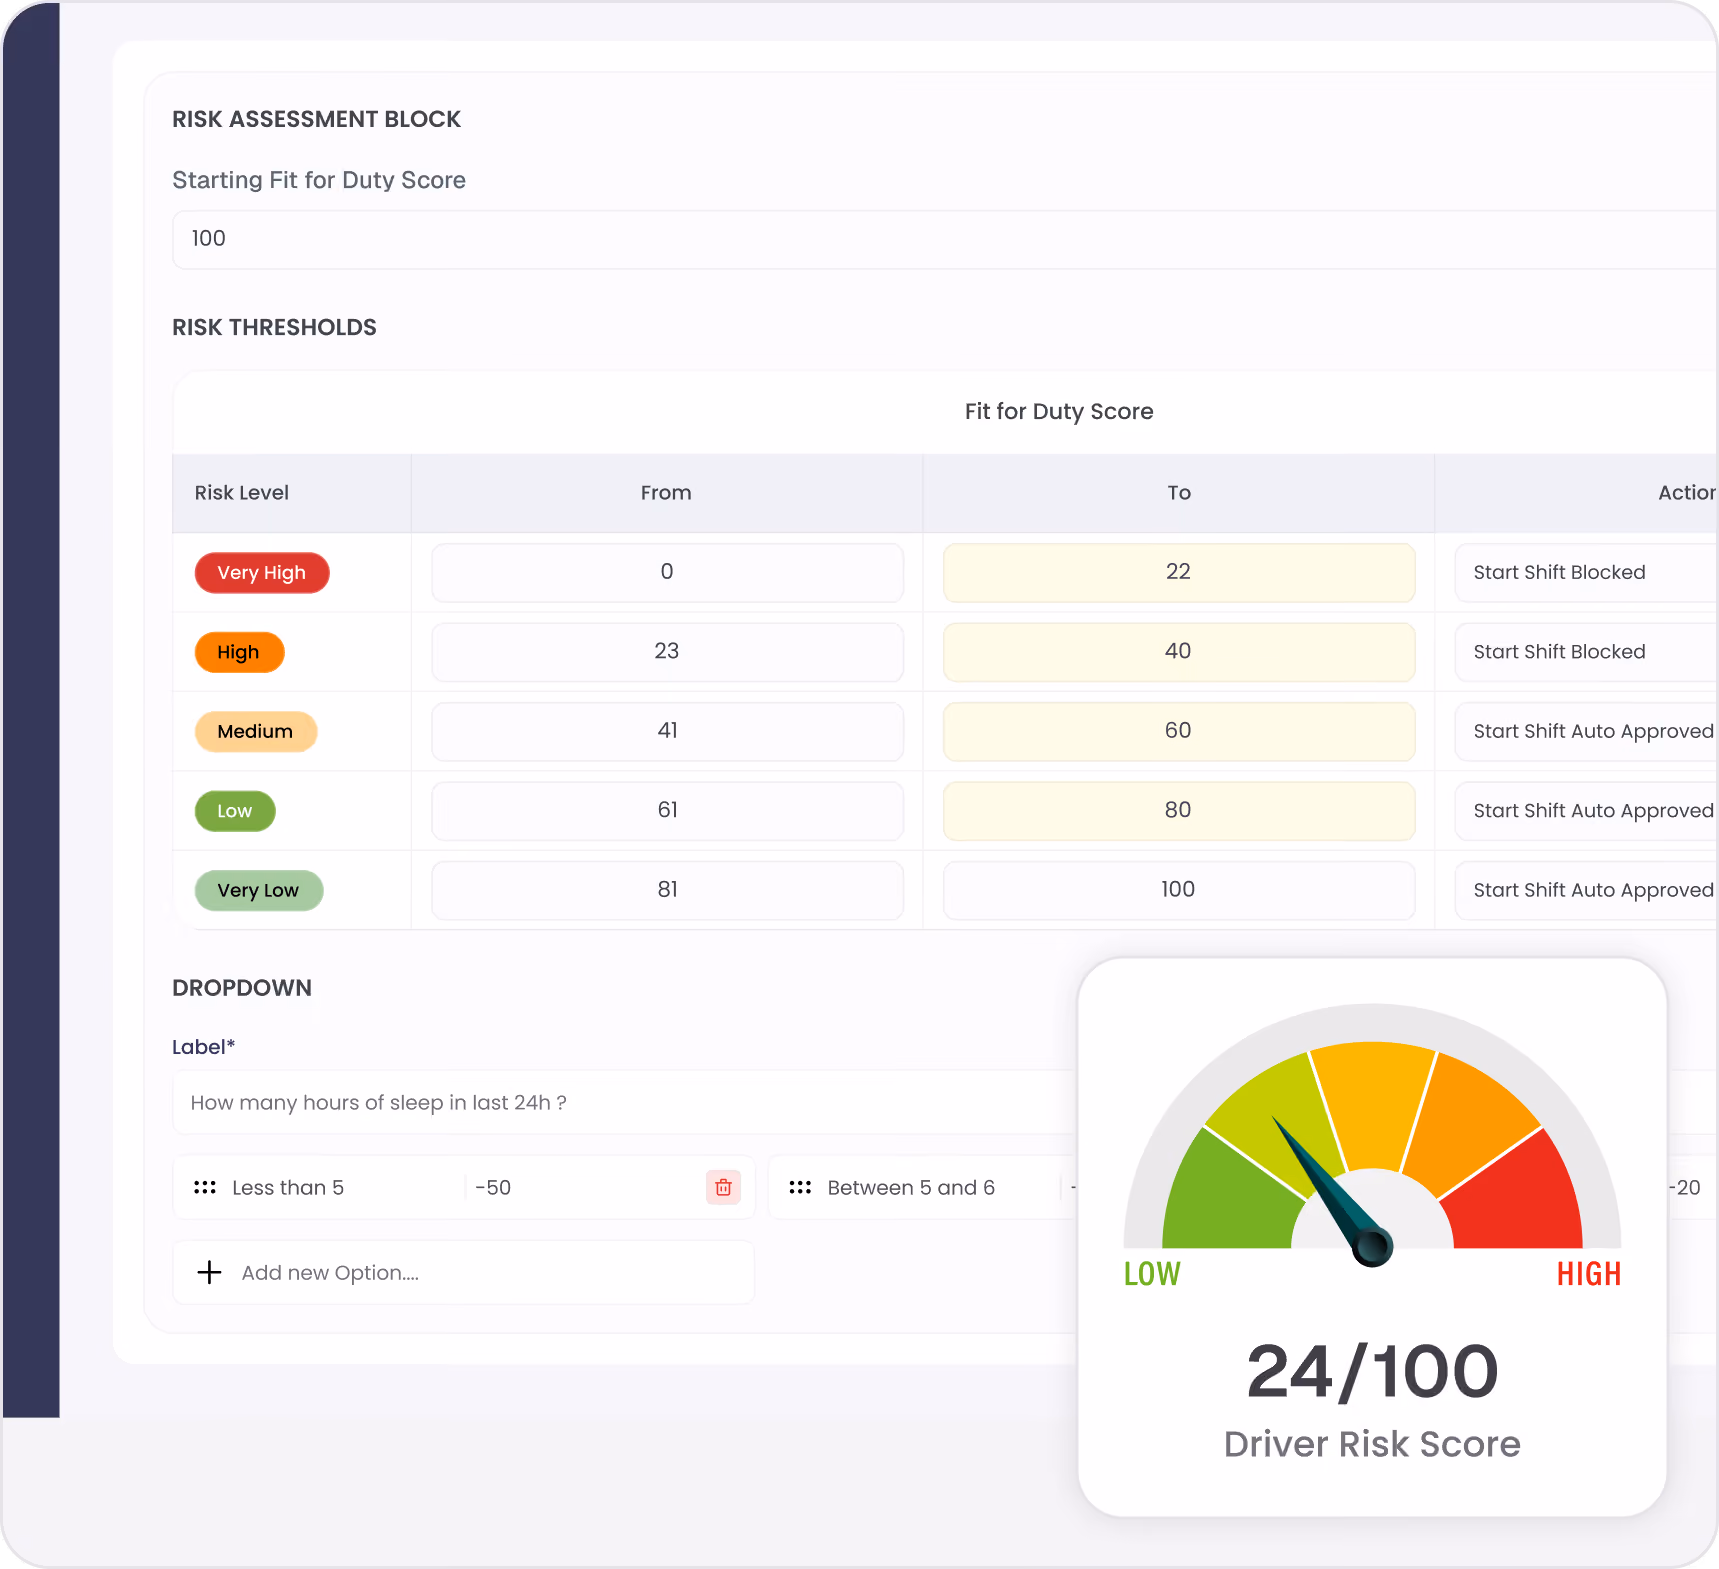Grab the drag handle beside 'Less than 5'

coord(205,1187)
